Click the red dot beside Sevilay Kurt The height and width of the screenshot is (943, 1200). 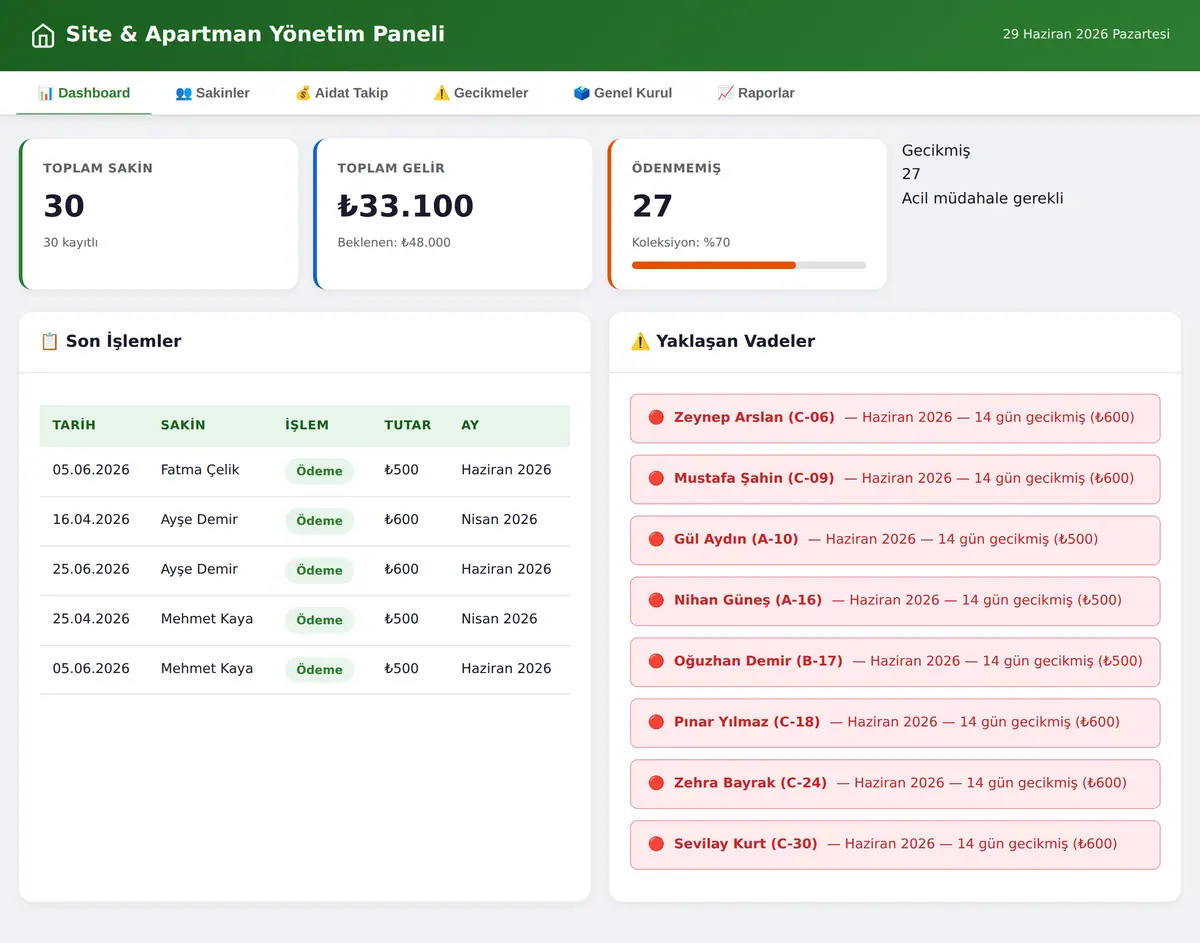pyautogui.click(x=656, y=844)
